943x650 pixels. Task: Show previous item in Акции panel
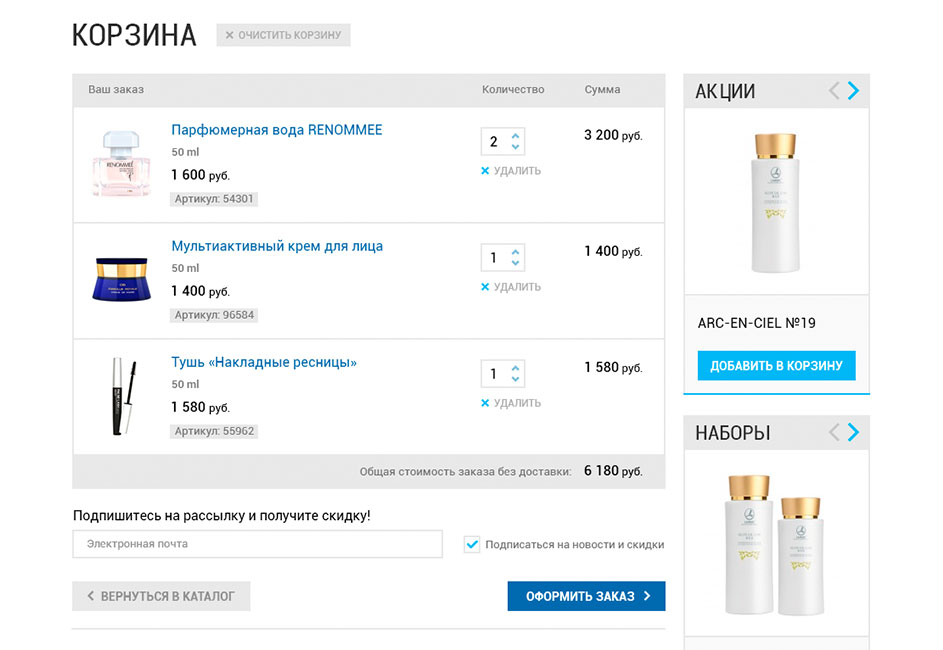(834, 91)
